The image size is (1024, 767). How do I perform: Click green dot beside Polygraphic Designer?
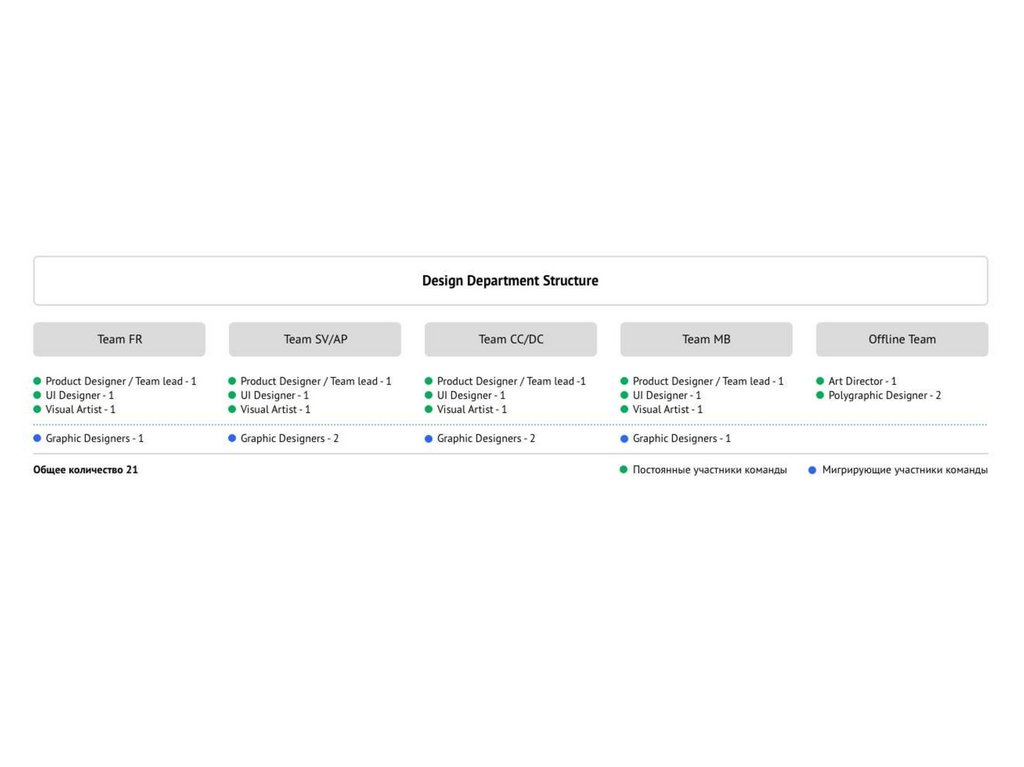tap(820, 395)
